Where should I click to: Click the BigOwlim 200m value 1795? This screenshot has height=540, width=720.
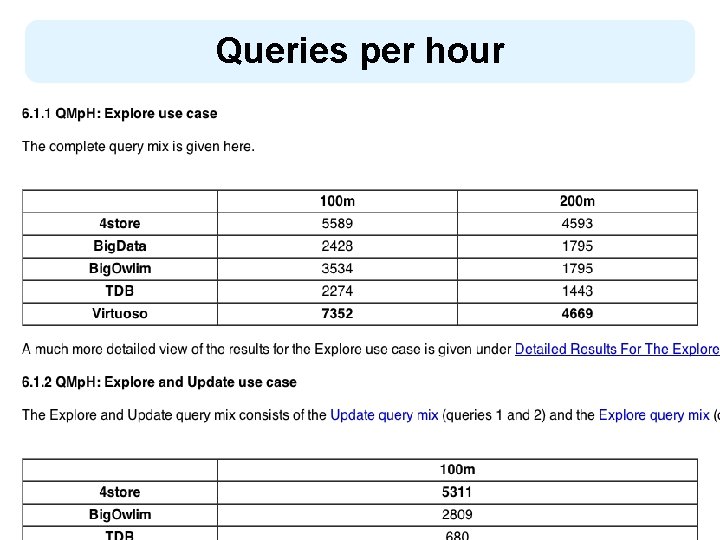577,269
